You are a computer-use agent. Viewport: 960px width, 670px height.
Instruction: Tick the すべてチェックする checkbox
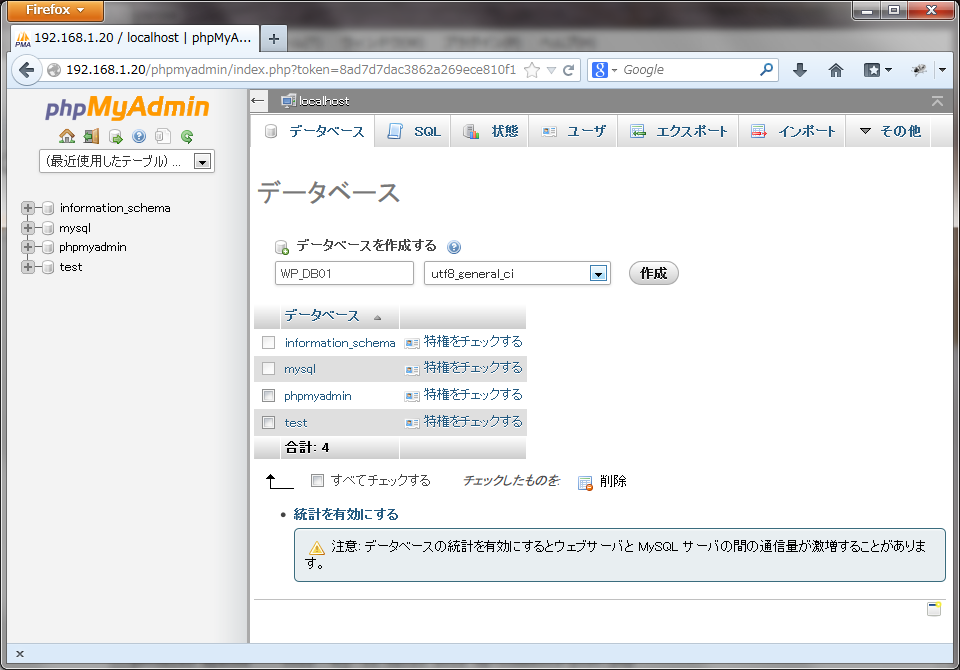(317, 480)
